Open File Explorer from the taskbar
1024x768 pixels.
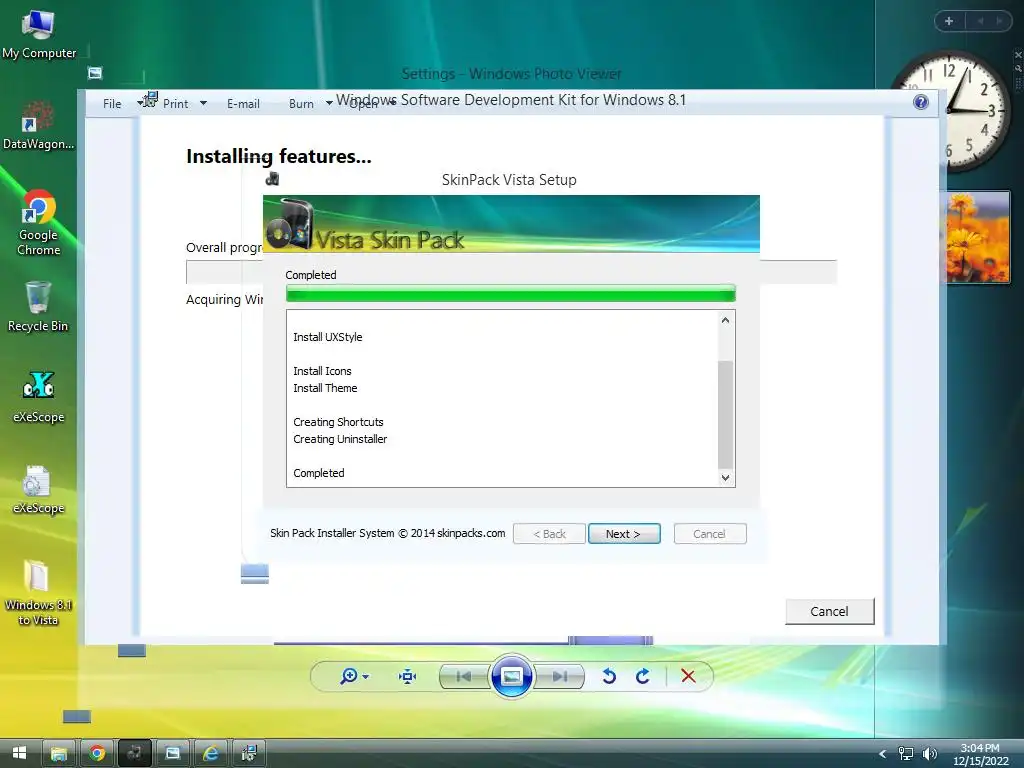tap(59, 754)
